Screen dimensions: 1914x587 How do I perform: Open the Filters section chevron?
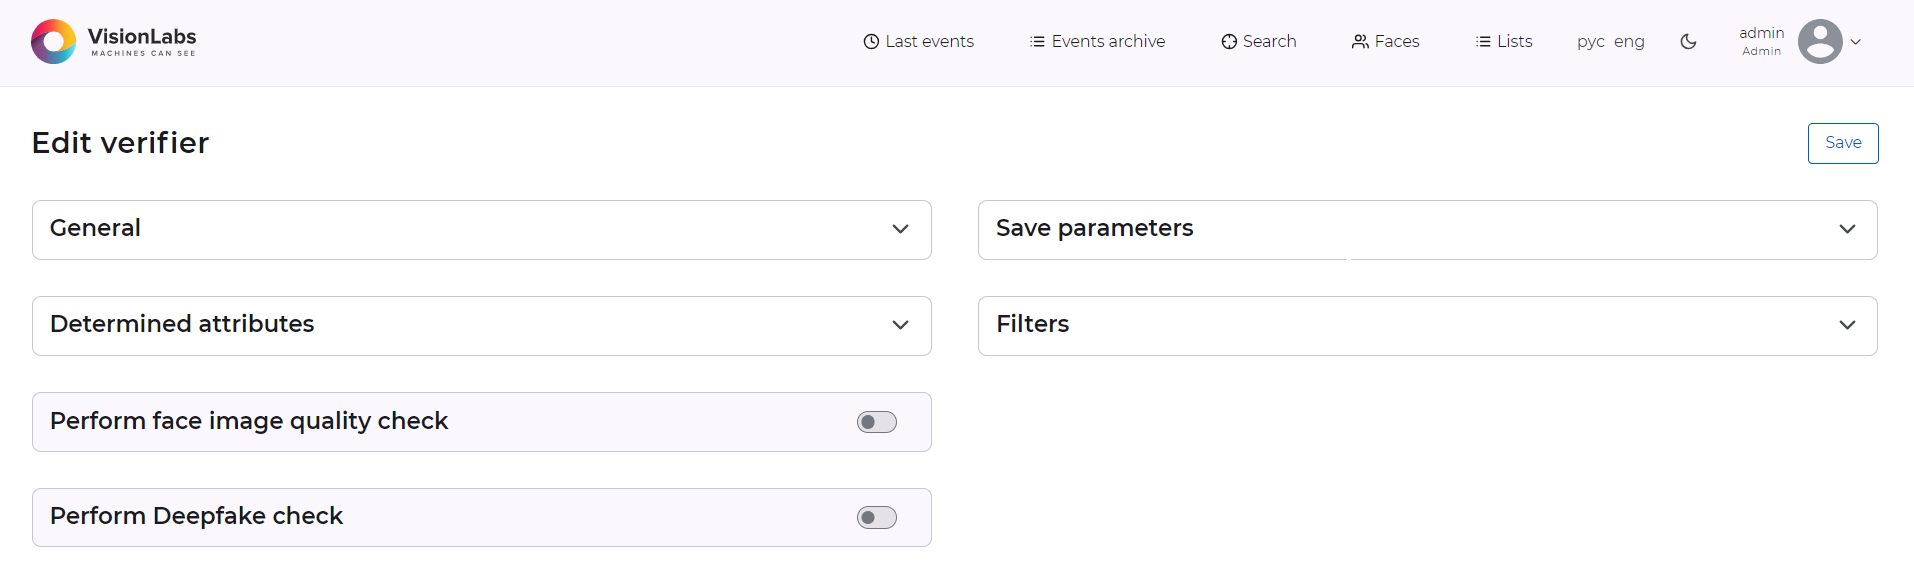[1846, 325]
